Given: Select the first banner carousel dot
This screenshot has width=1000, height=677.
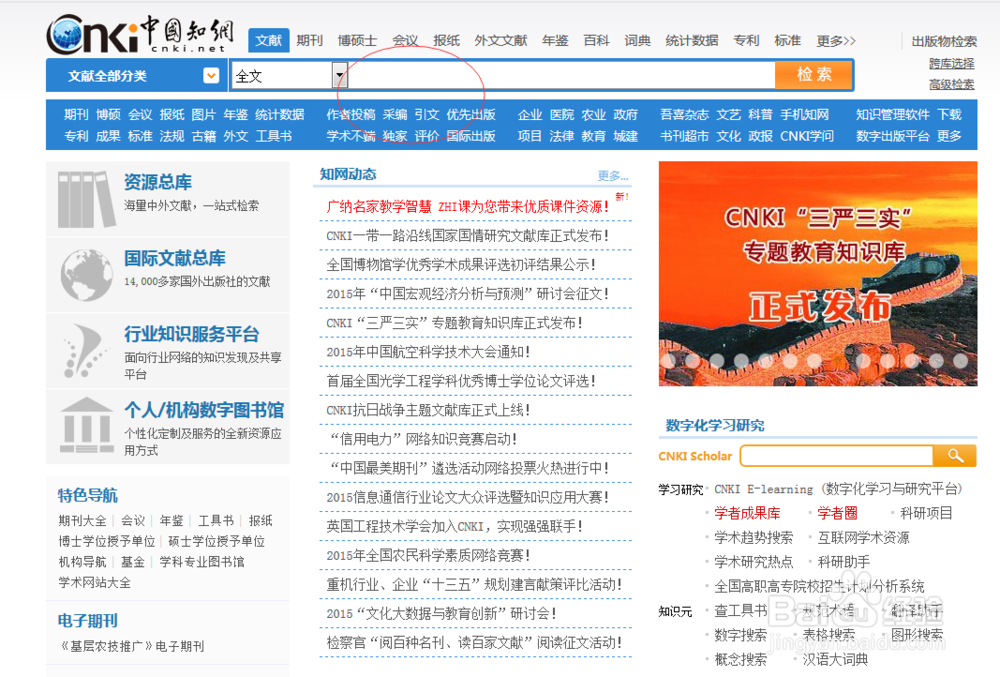Looking at the screenshot, I should (x=668, y=361).
